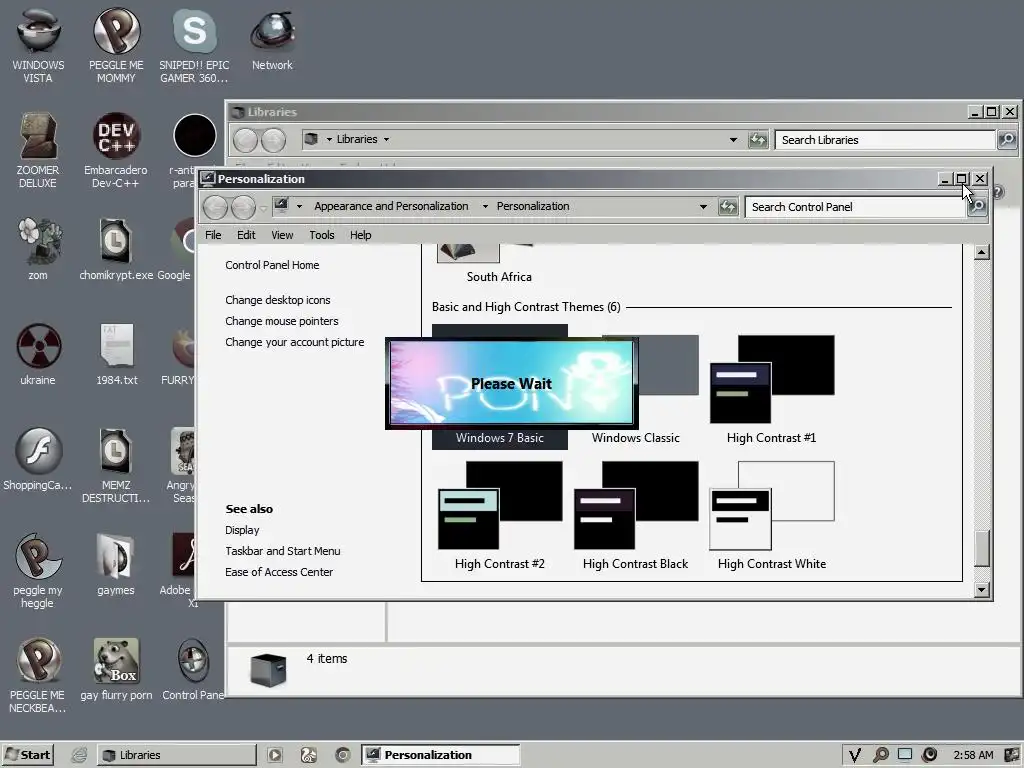This screenshot has height=768, width=1024.
Task: Open the peggle my heggle icon
Action: (x=38, y=570)
